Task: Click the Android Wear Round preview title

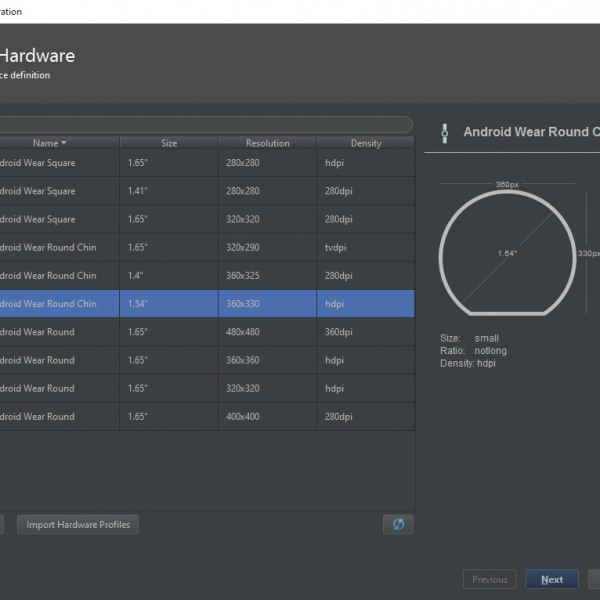Action: 532,132
